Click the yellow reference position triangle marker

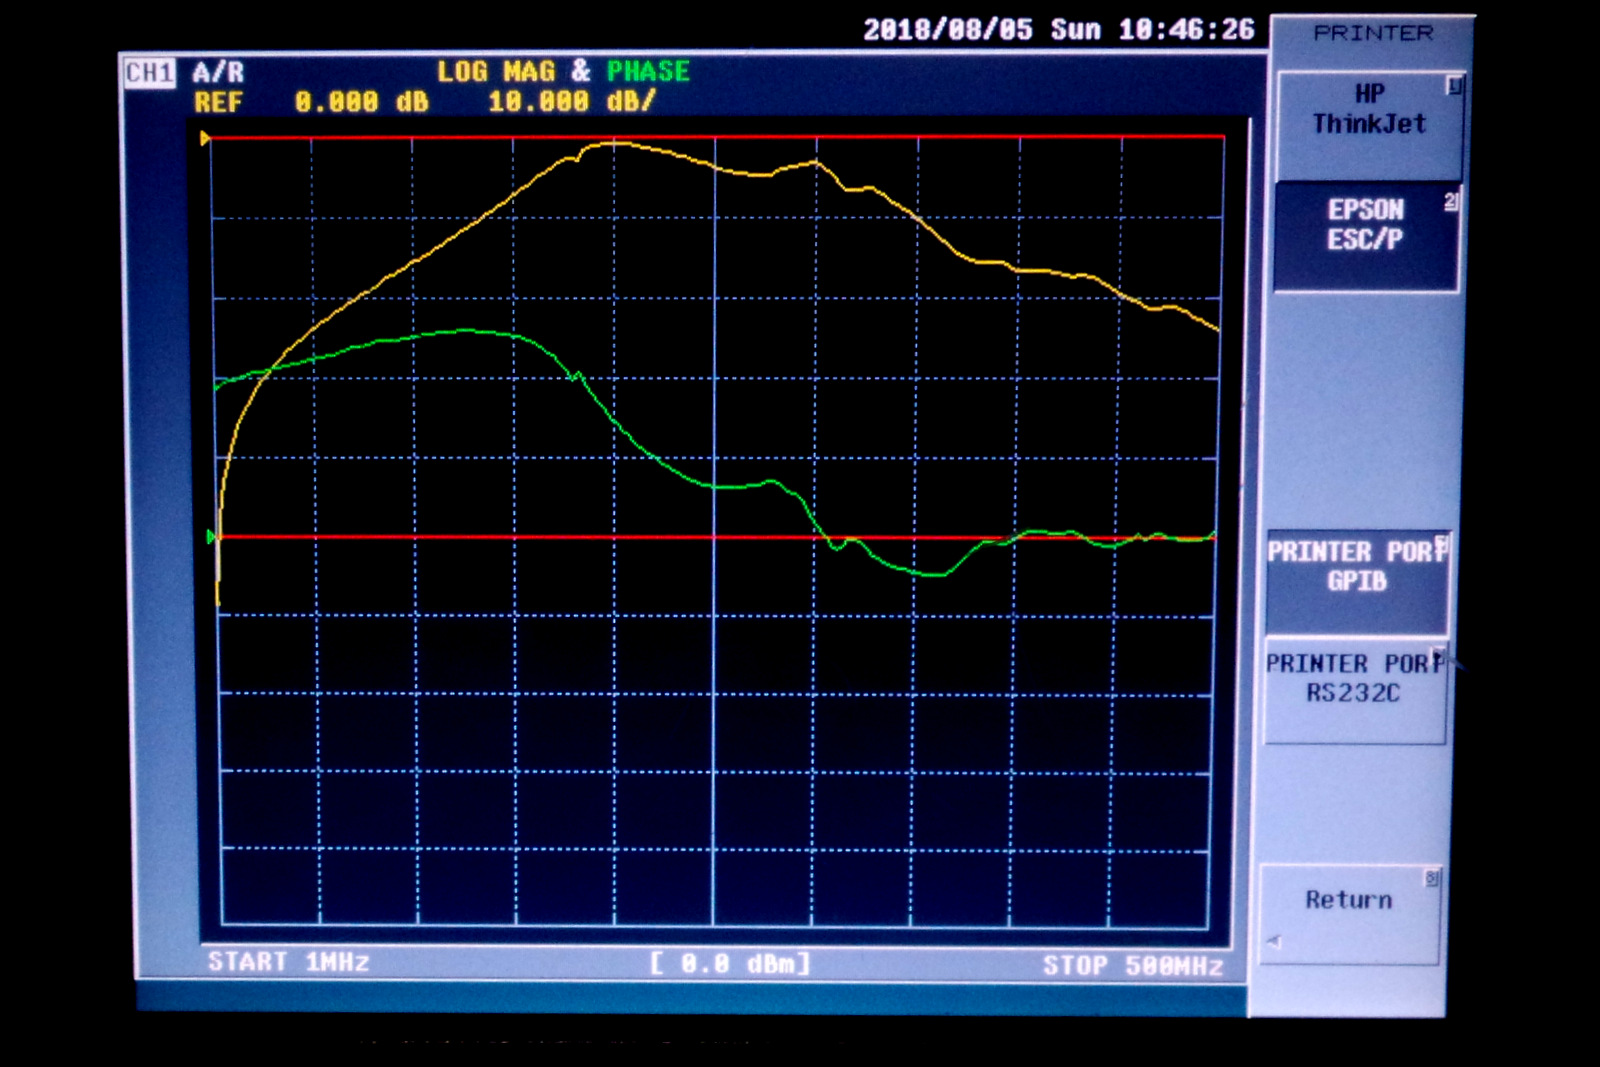(205, 139)
